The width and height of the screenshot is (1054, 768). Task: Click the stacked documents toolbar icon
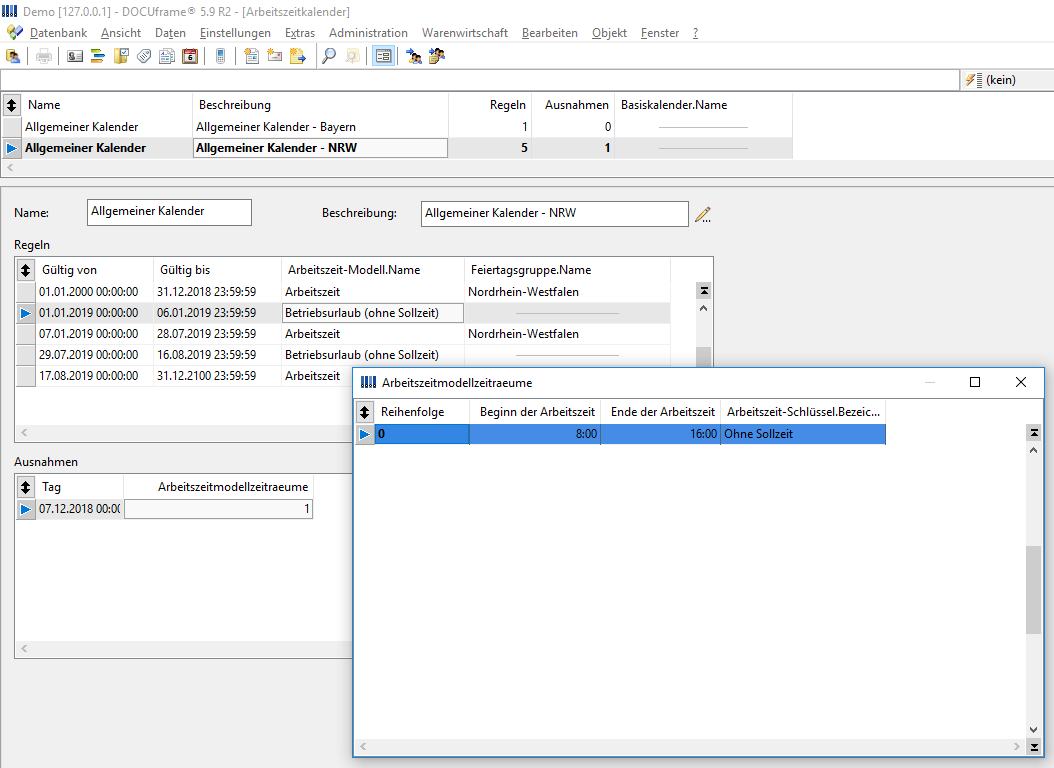click(167, 56)
